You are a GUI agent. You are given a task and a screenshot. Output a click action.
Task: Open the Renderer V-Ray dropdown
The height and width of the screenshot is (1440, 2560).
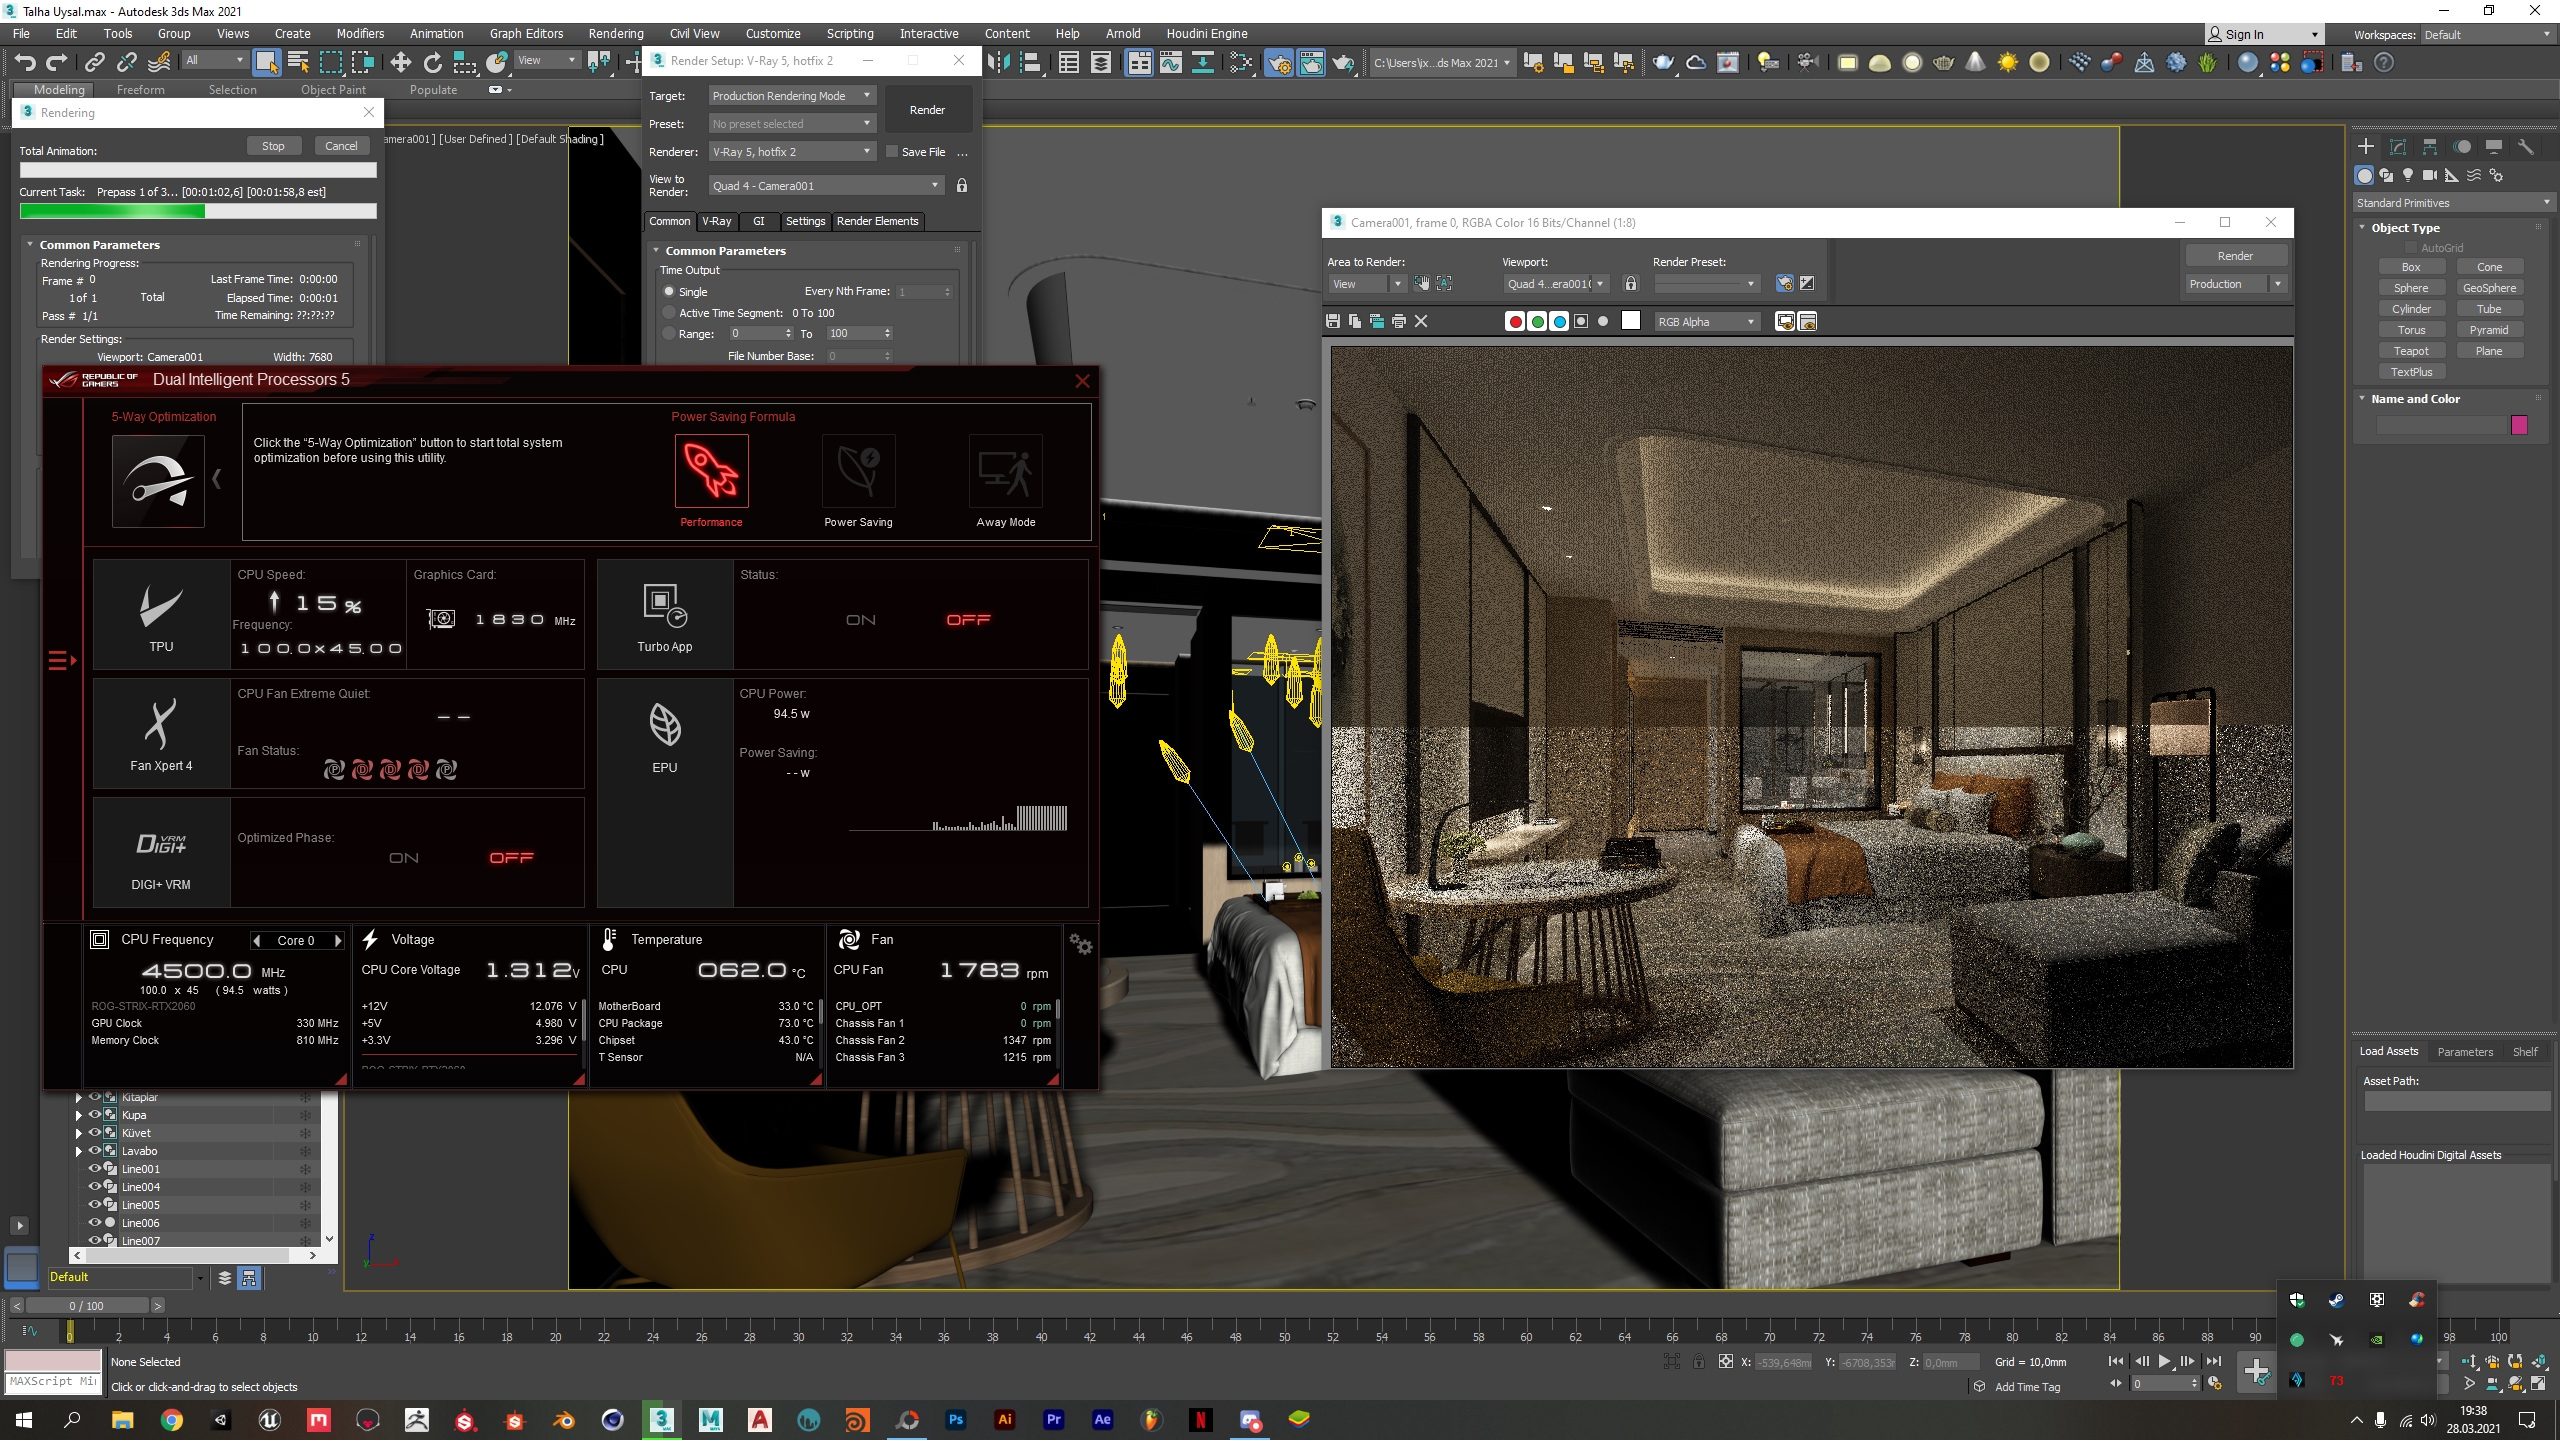pyautogui.click(x=792, y=152)
